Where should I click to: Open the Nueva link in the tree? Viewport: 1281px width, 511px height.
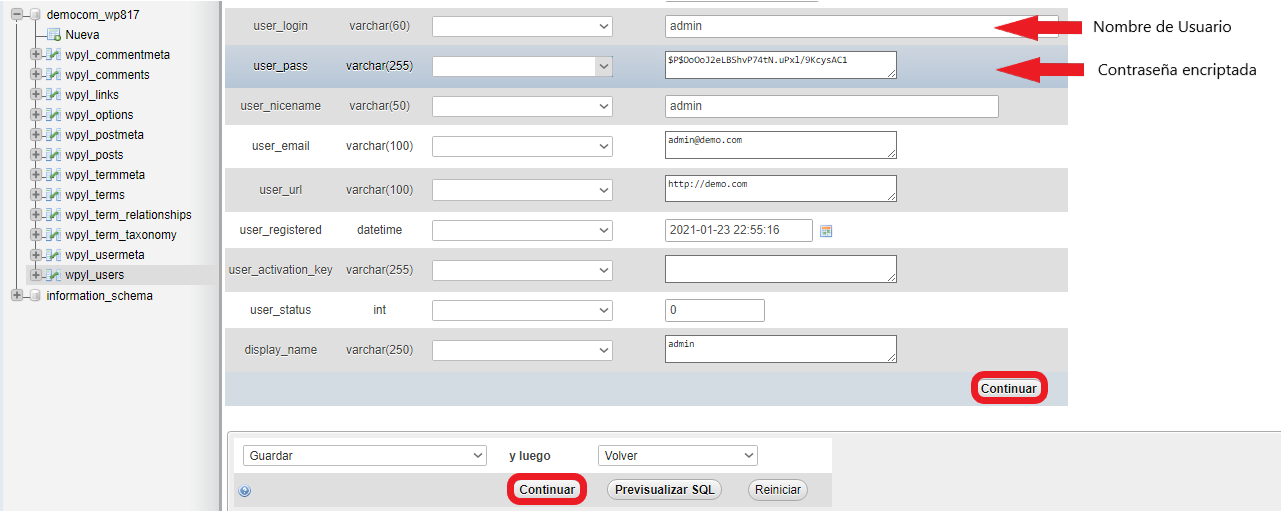(x=82, y=35)
